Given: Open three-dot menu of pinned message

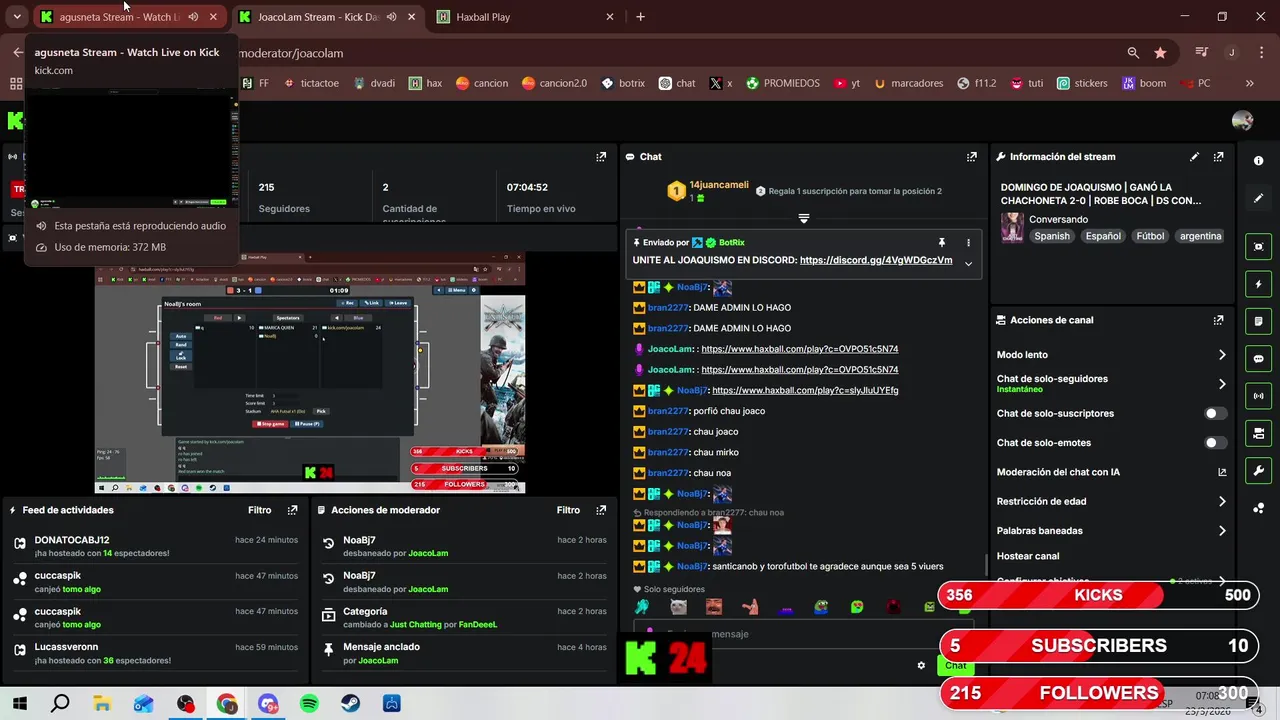Looking at the screenshot, I should pyautogui.click(x=967, y=243).
